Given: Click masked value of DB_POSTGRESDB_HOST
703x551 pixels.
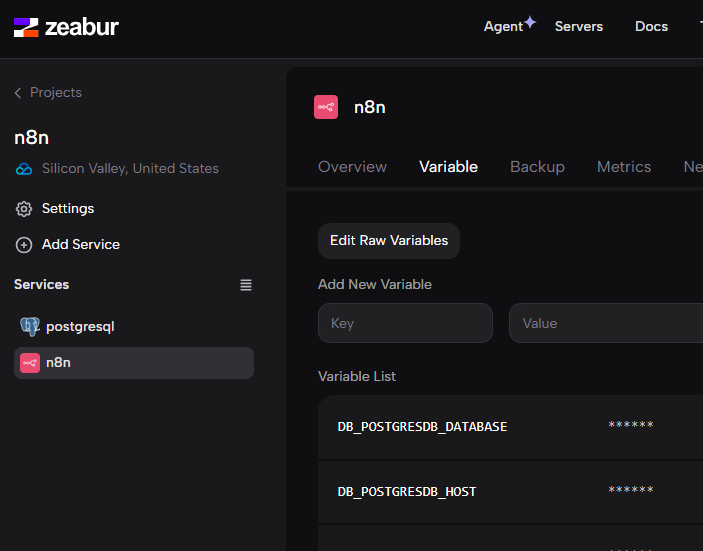Looking at the screenshot, I should click(631, 490).
